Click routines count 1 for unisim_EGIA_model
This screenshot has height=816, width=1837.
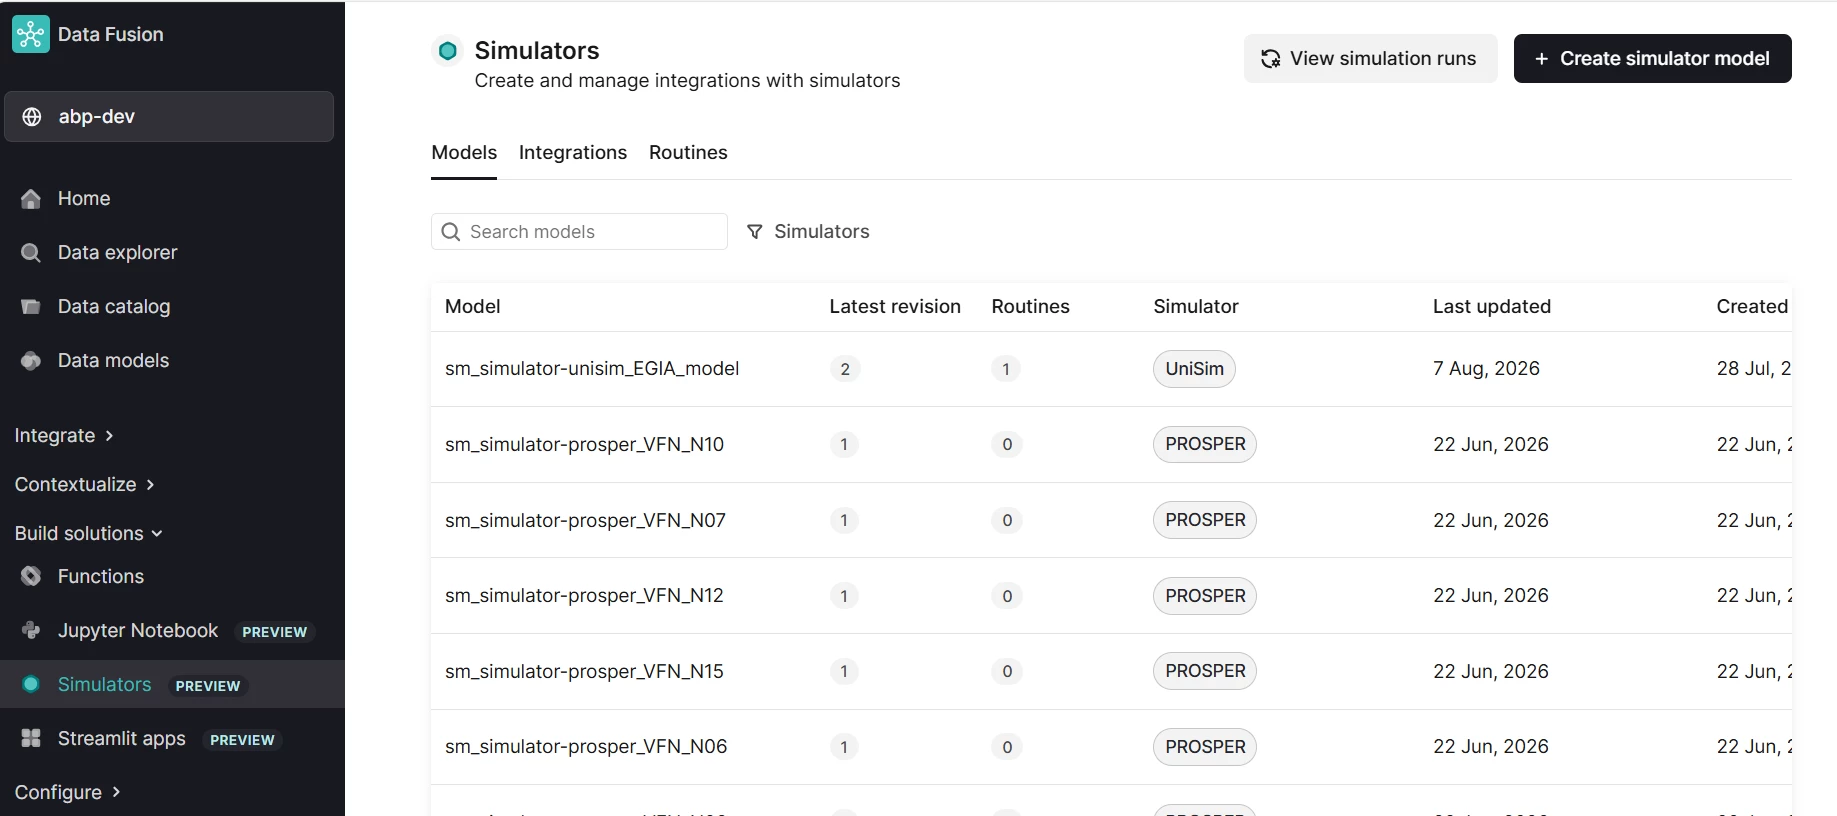point(1006,369)
